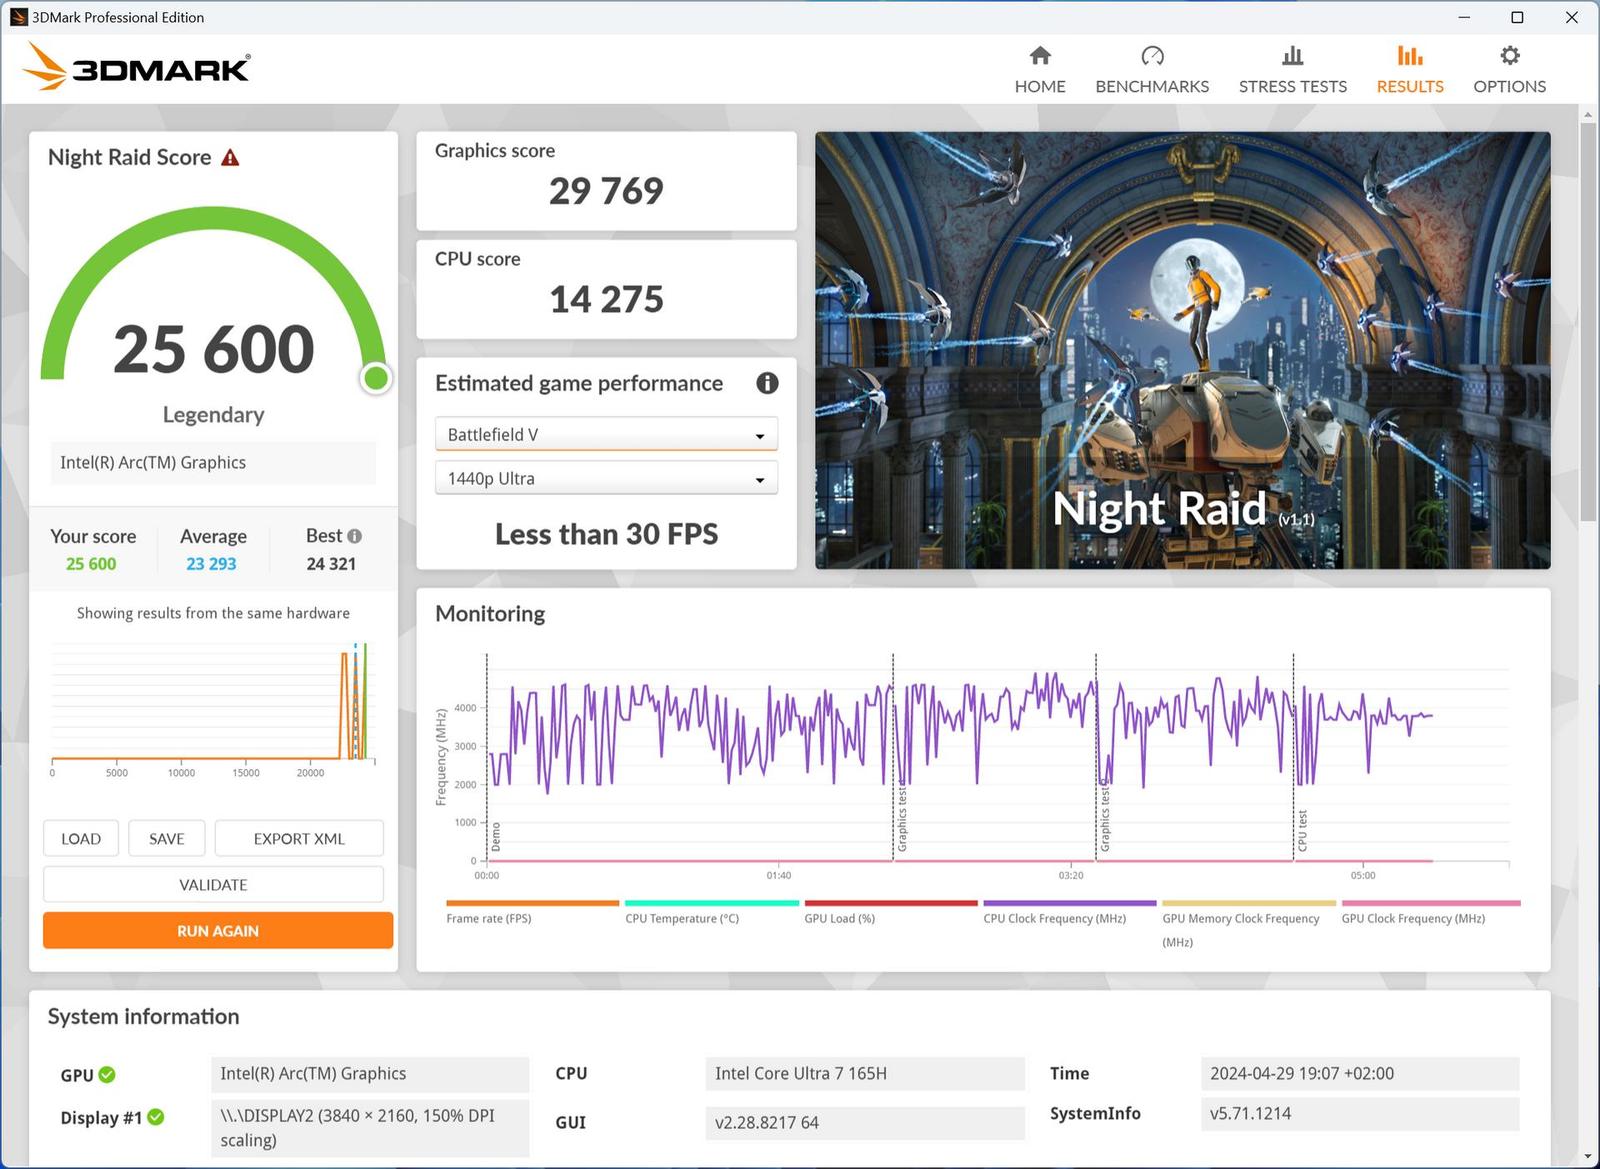Toggle GPU Memory Clock Frequency legend swatch

point(1249,903)
